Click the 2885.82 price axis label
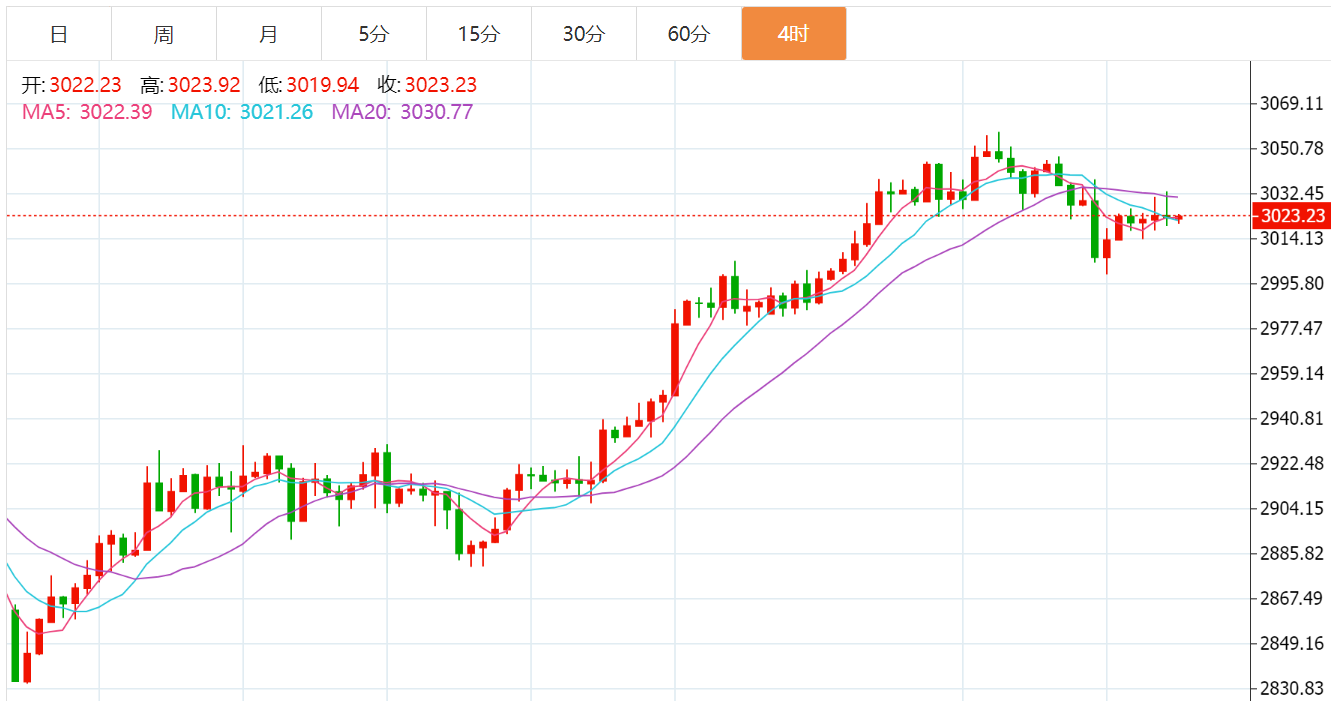The height and width of the screenshot is (701, 1331). [1292, 553]
